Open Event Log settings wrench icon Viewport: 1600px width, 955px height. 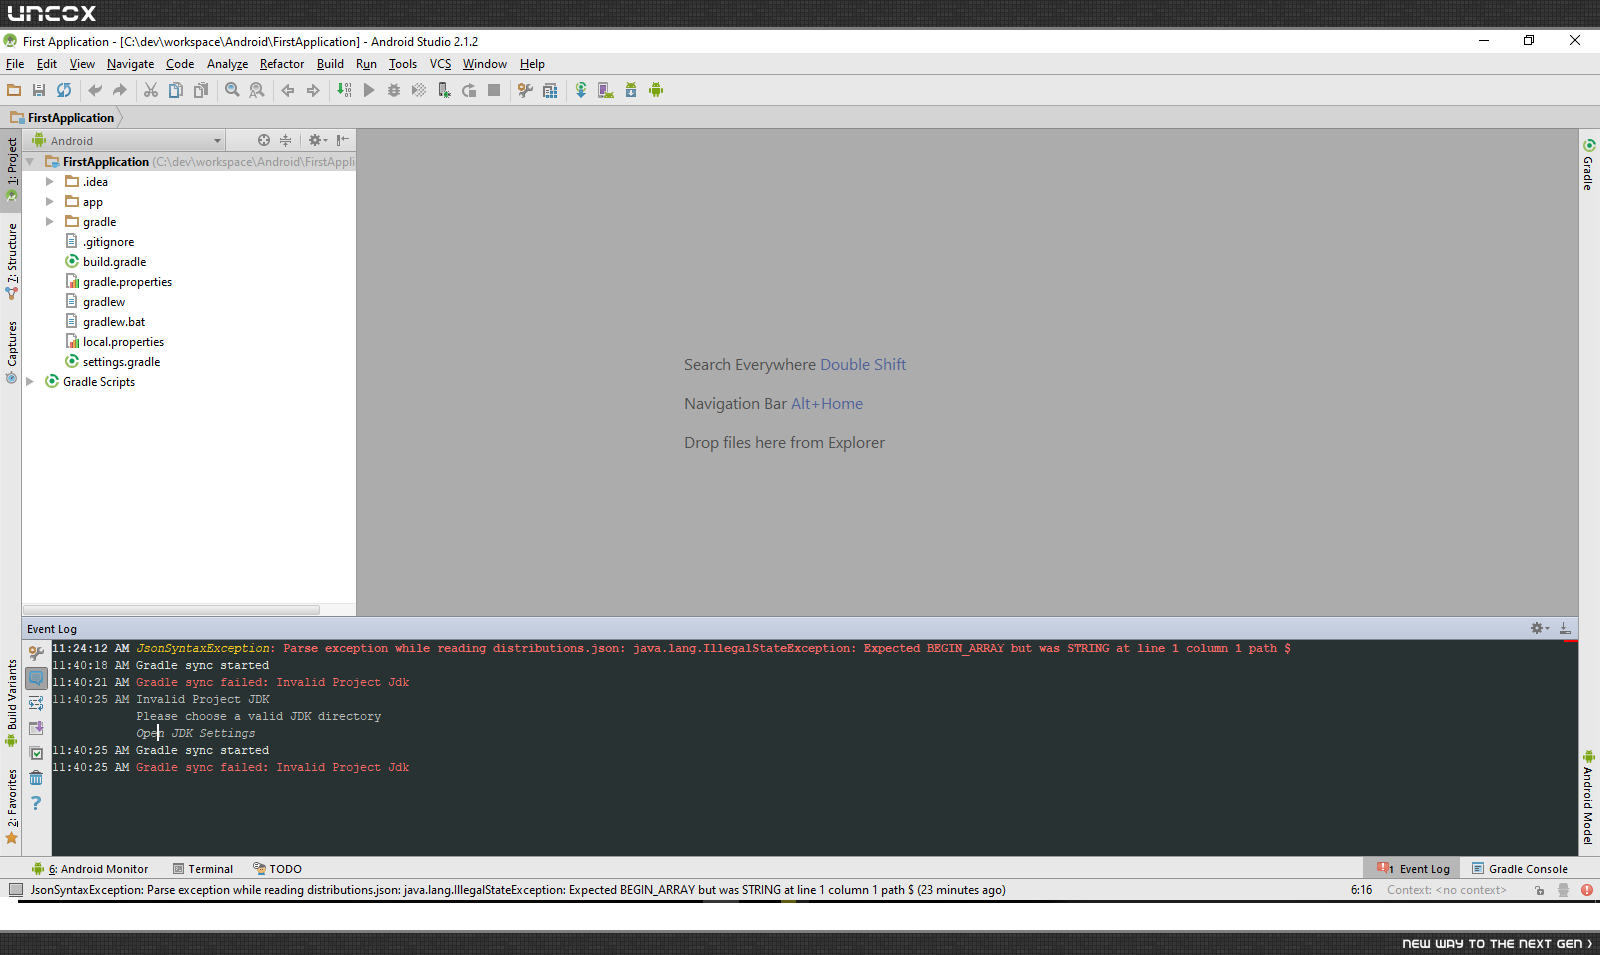click(36, 653)
